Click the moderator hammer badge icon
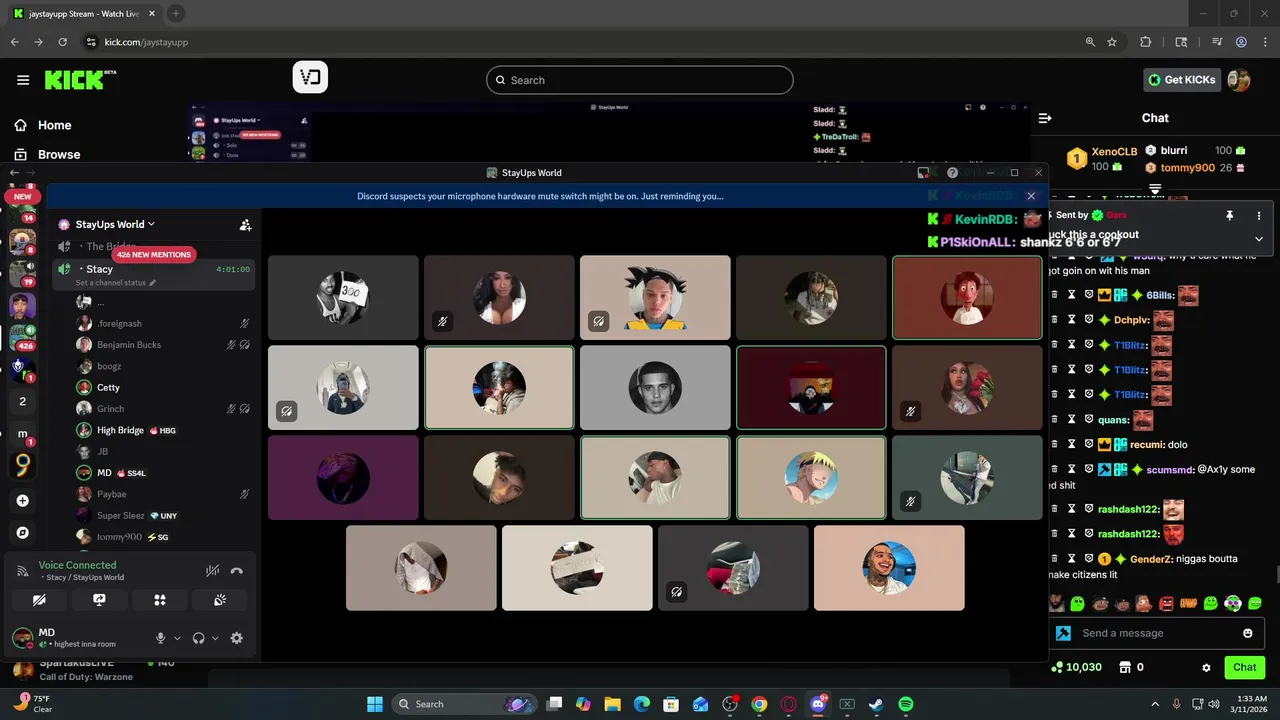 [1063, 633]
